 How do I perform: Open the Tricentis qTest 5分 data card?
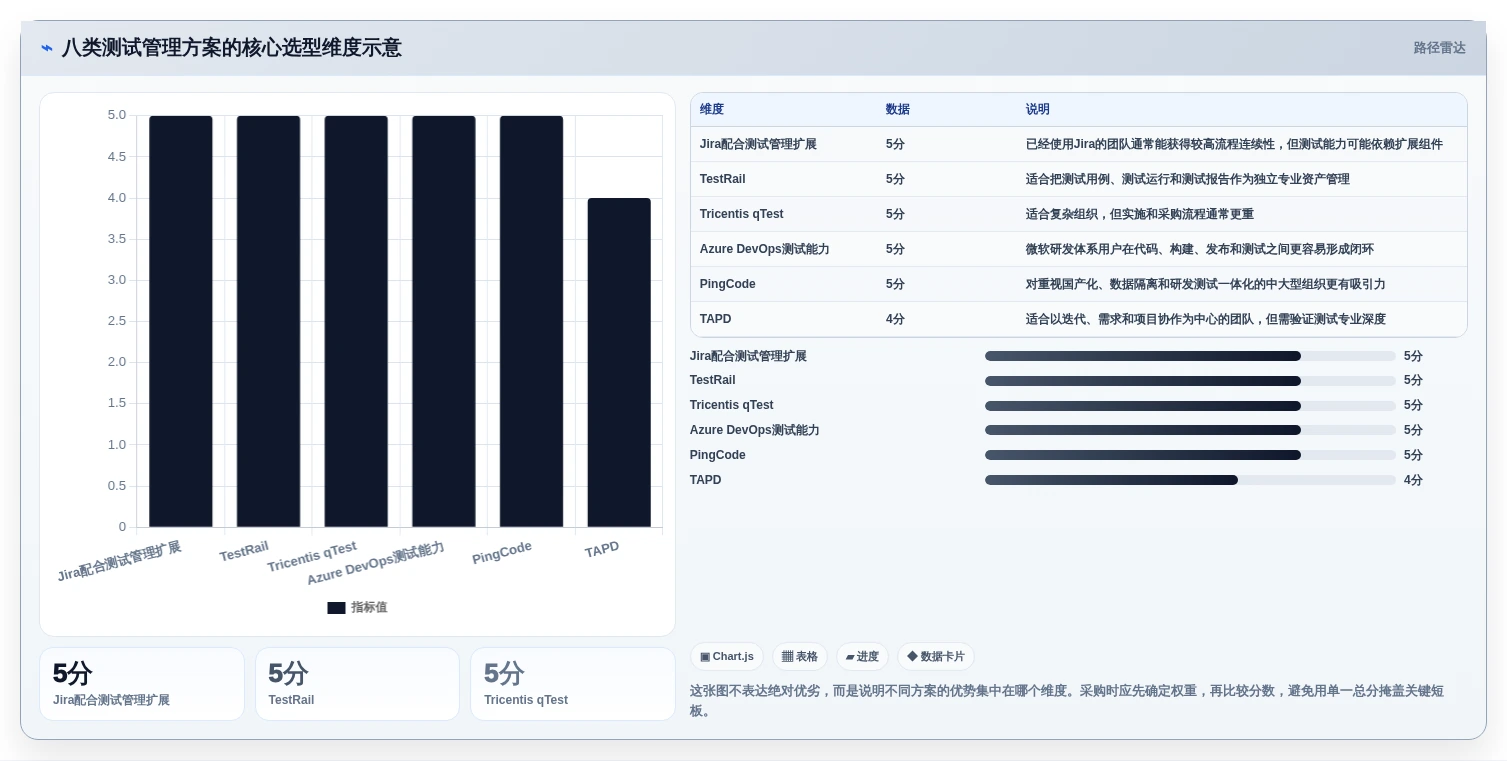coord(573,684)
